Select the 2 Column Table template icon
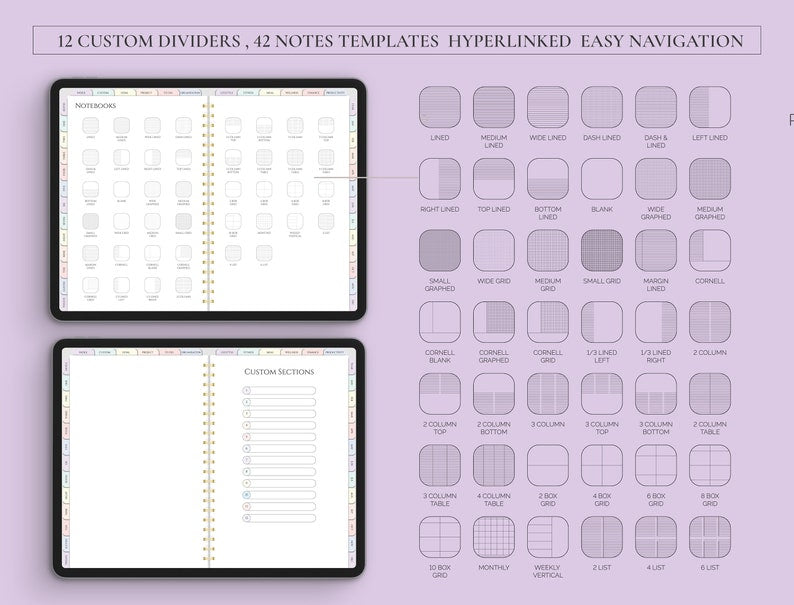This screenshot has height=605, width=794. point(710,394)
